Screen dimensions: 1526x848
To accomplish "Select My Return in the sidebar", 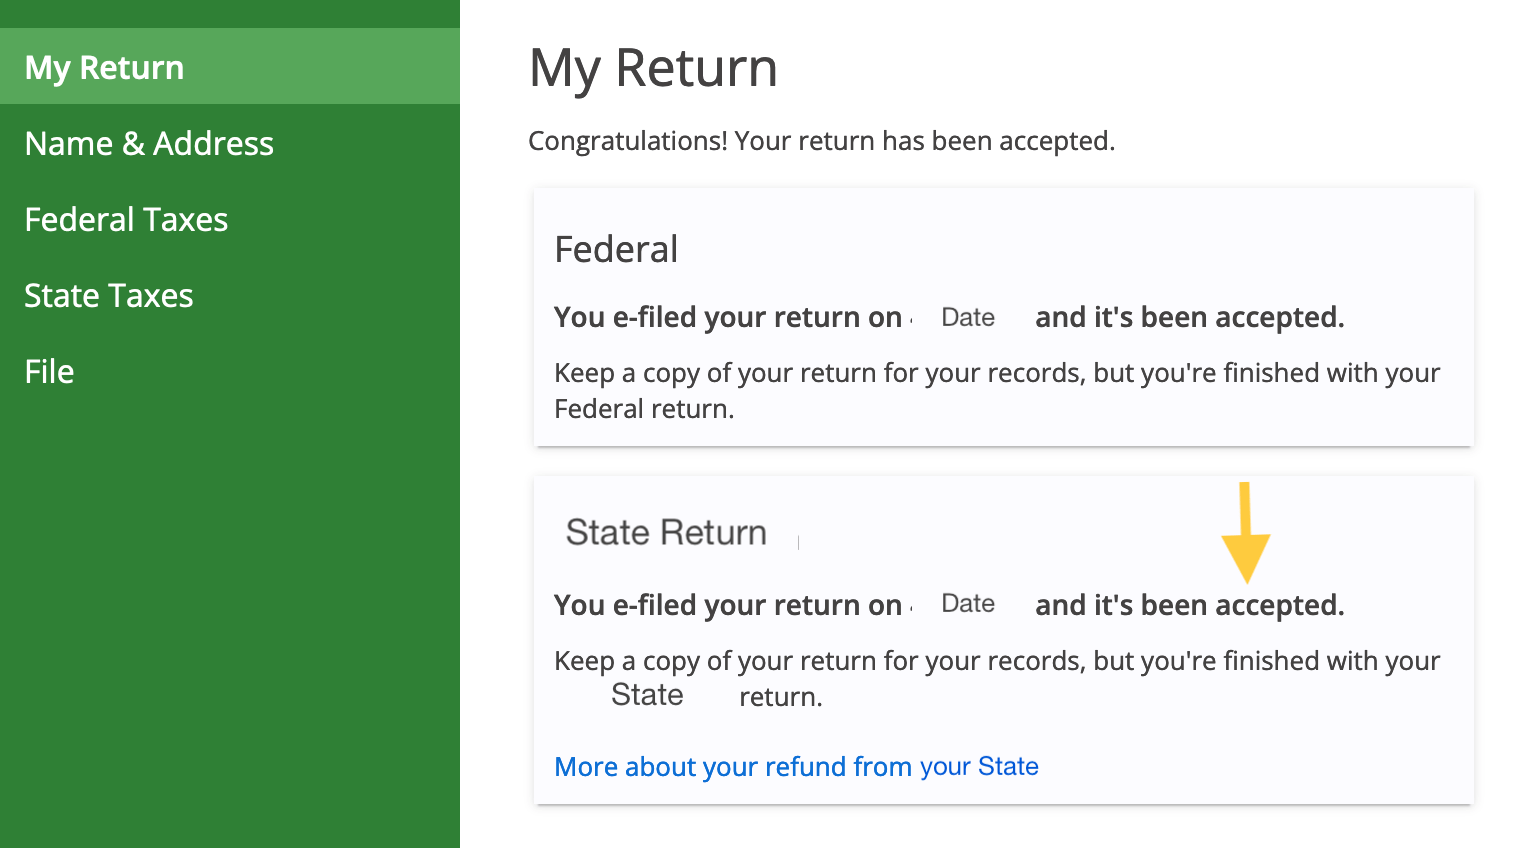I will (104, 67).
